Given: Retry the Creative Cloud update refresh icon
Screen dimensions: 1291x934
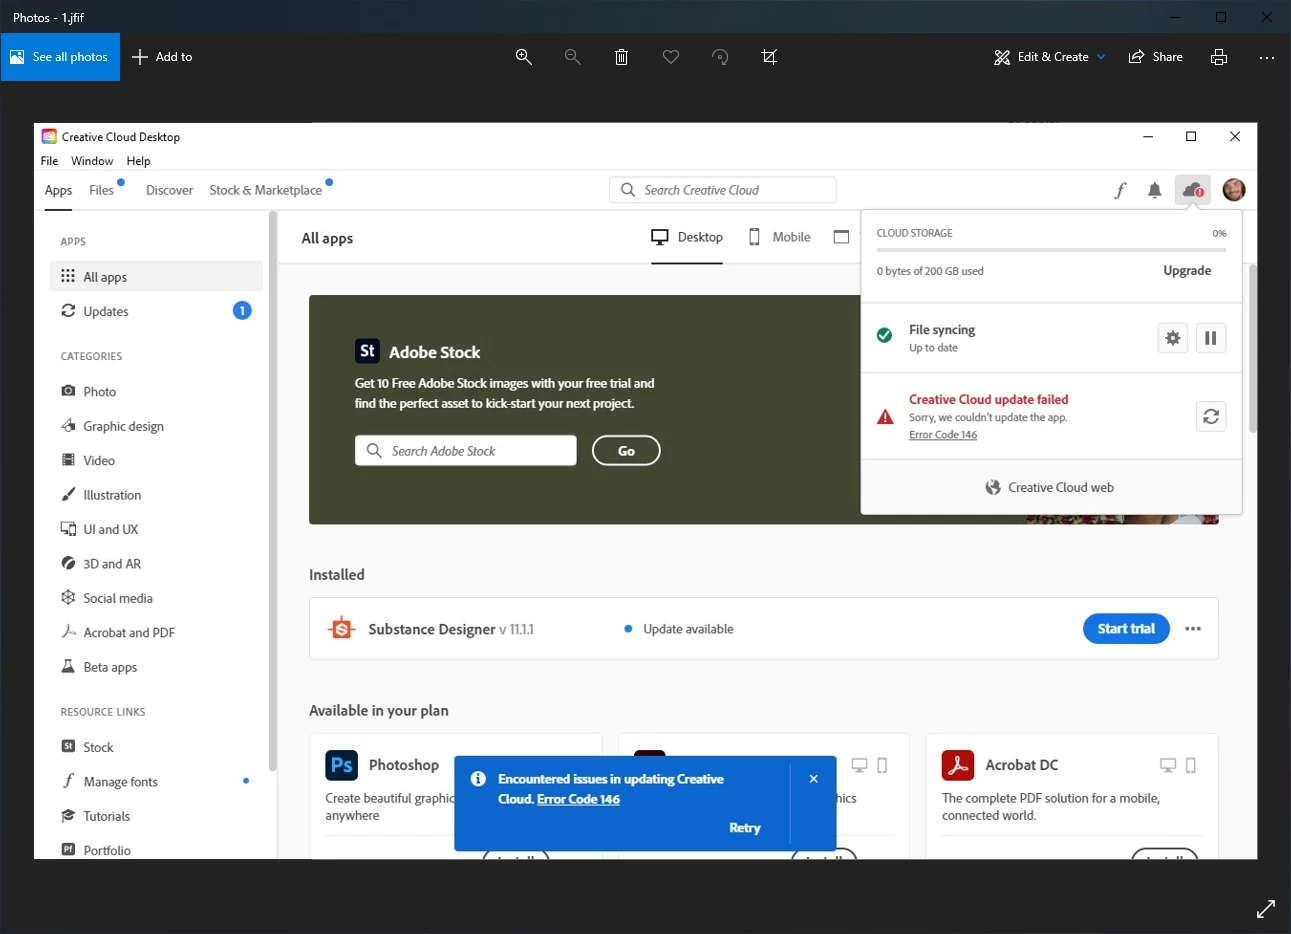Looking at the screenshot, I should 1211,417.
